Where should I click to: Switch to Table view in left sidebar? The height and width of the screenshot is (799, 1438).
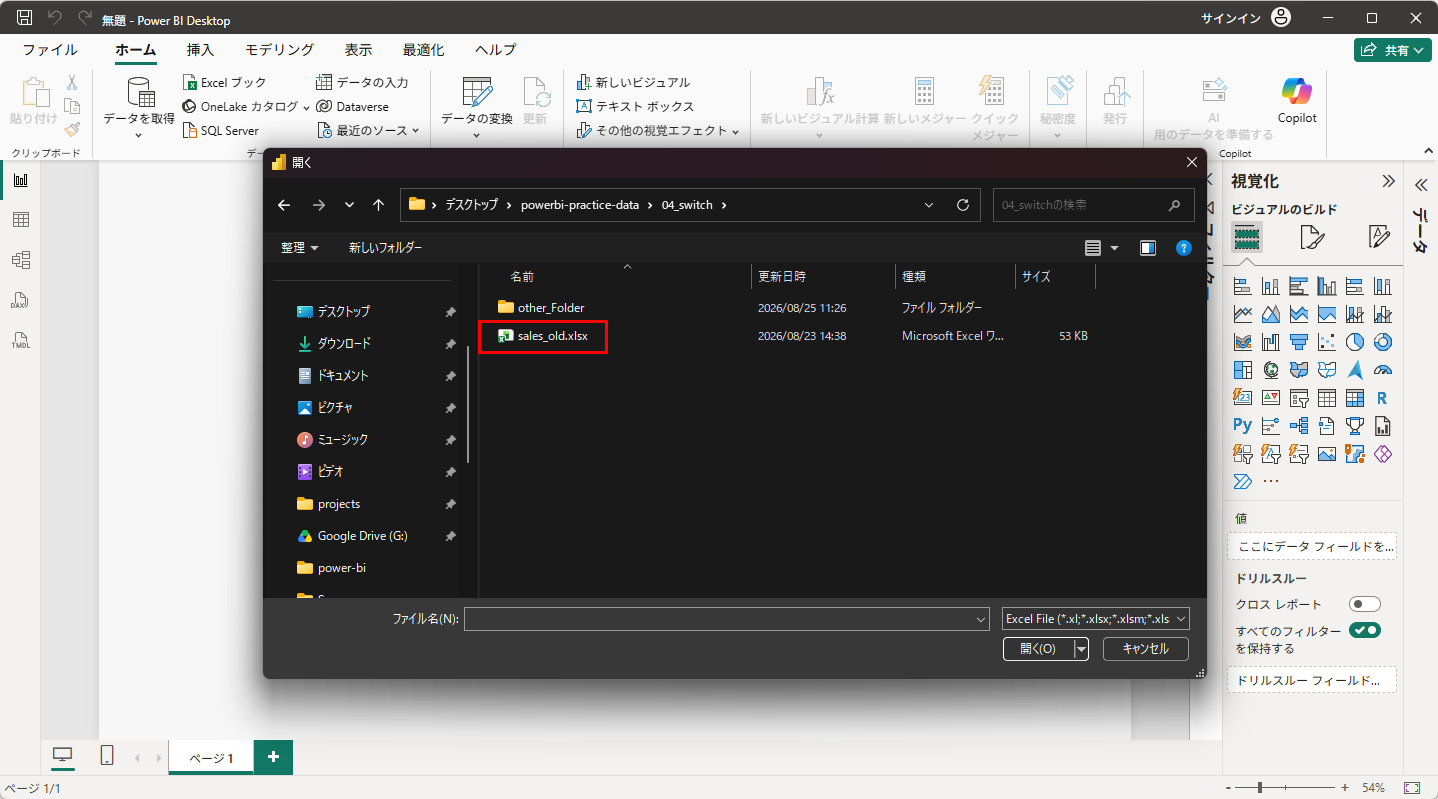tap(20, 220)
